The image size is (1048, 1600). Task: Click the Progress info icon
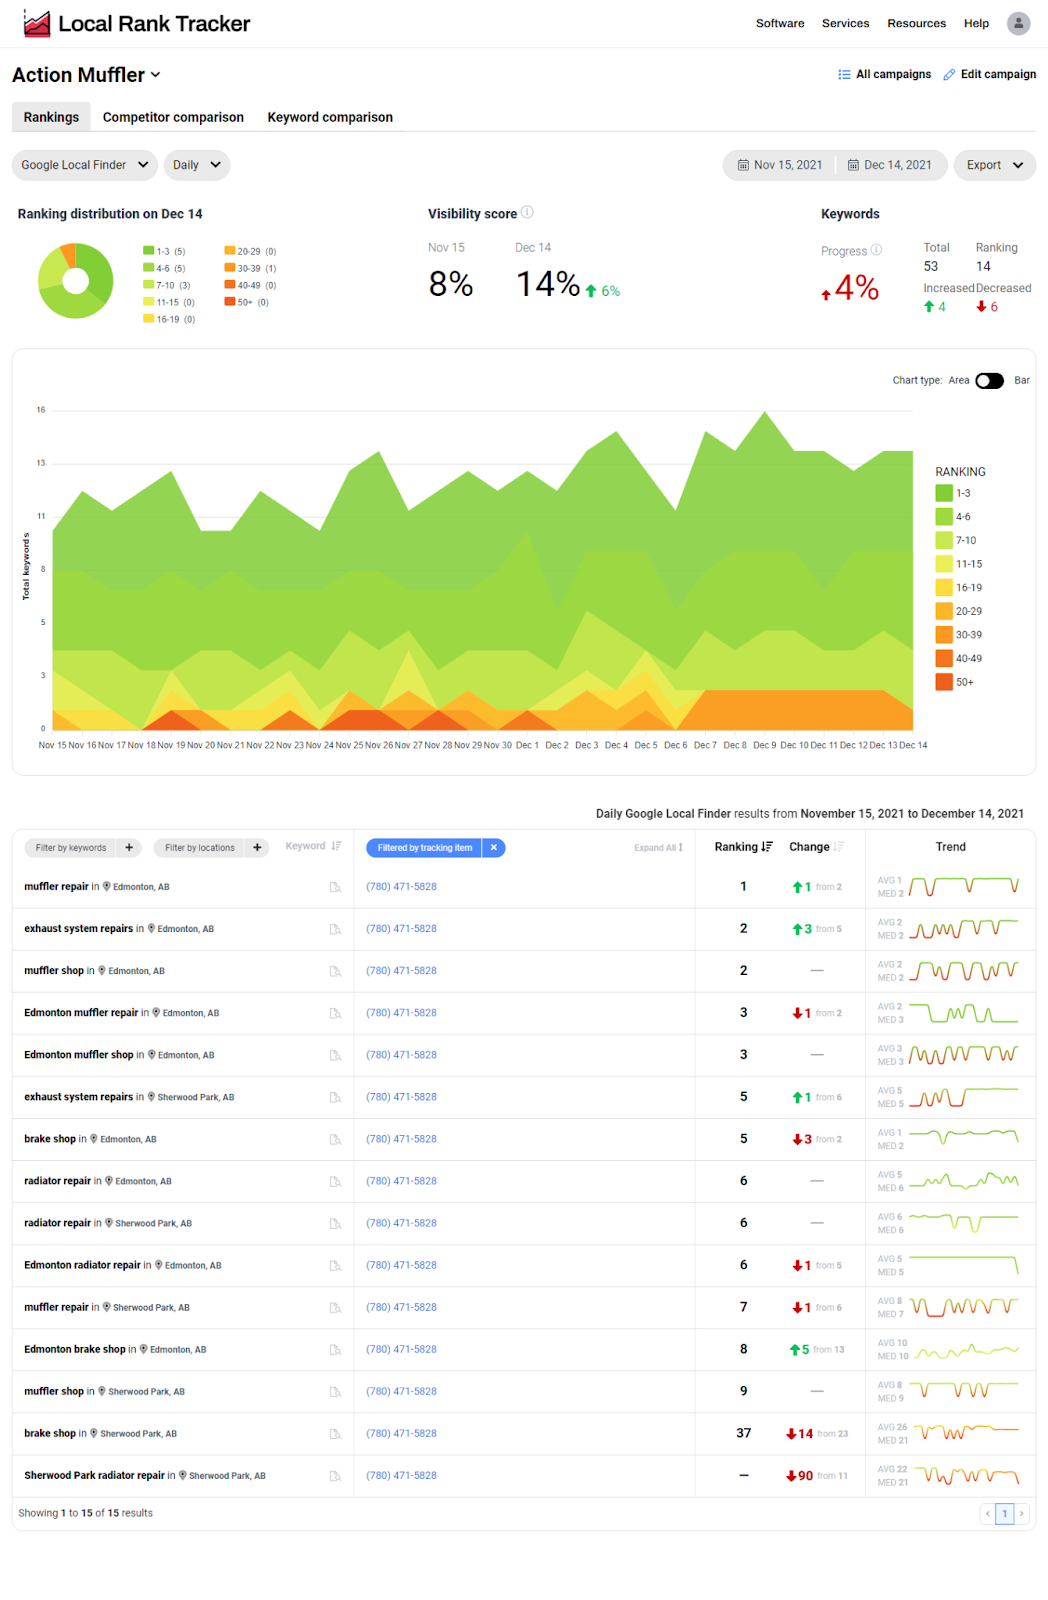876,250
